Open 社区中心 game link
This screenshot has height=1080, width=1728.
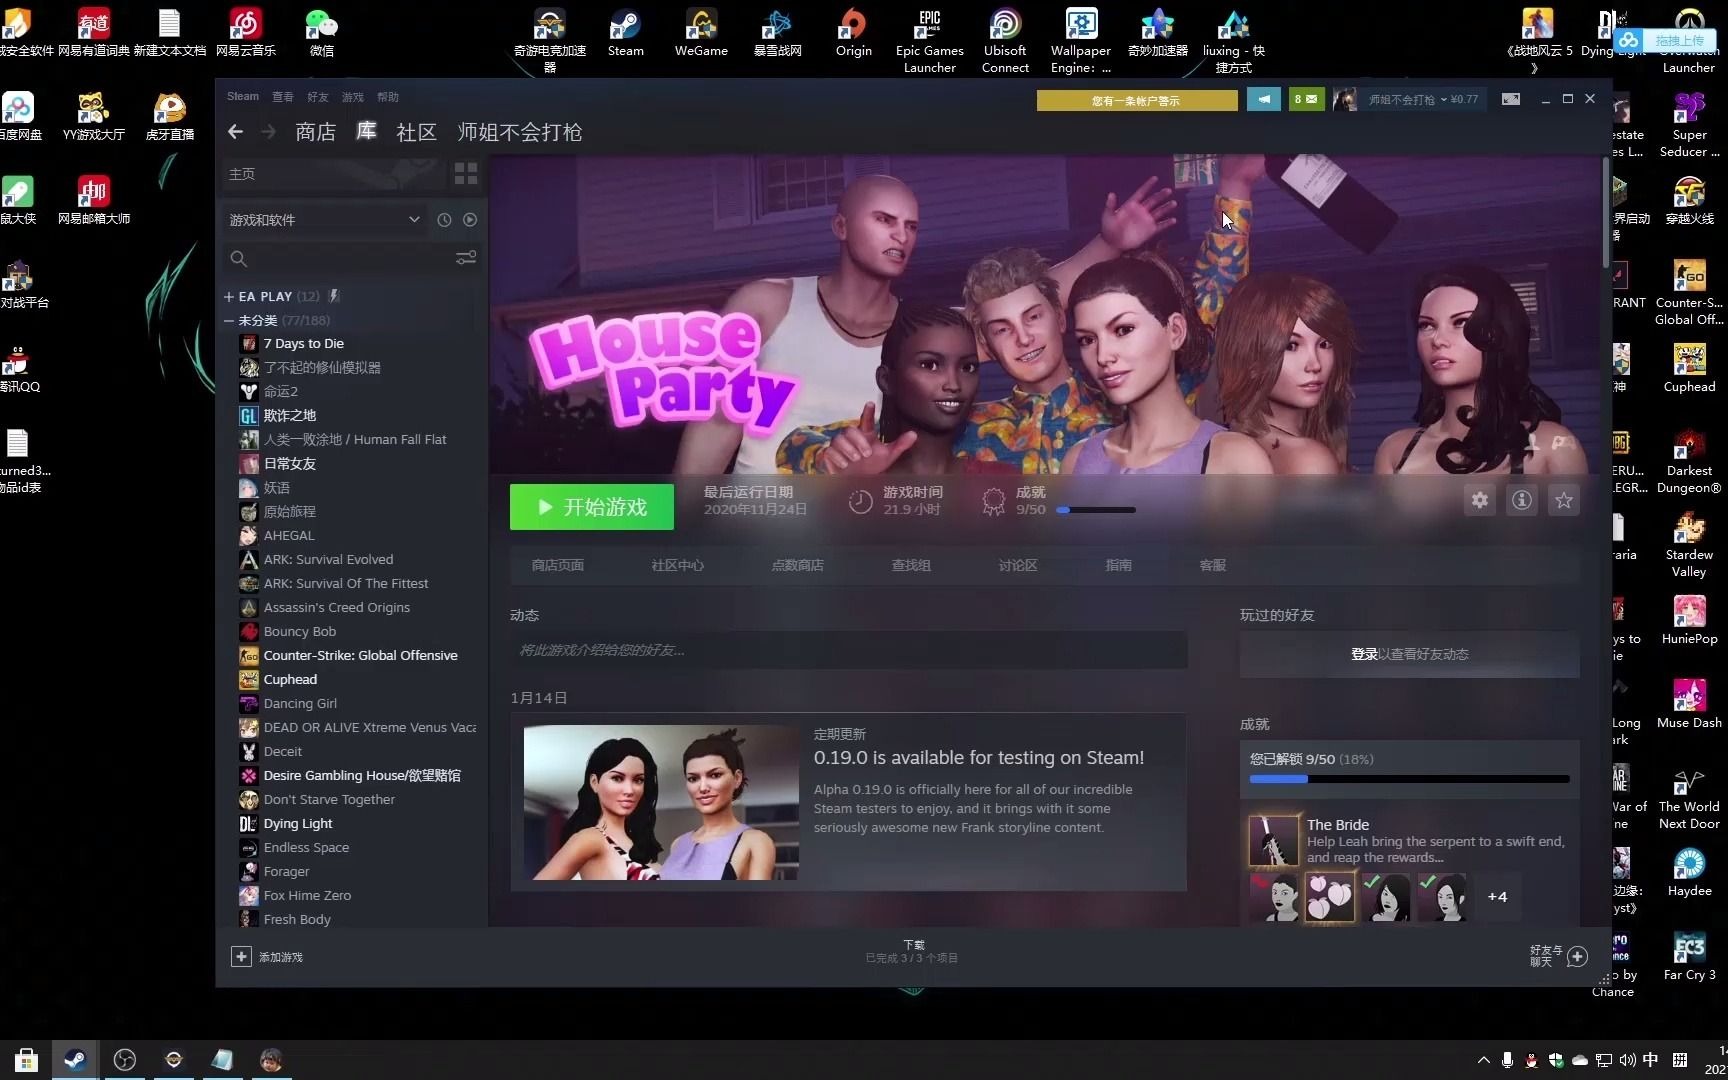coord(678,565)
